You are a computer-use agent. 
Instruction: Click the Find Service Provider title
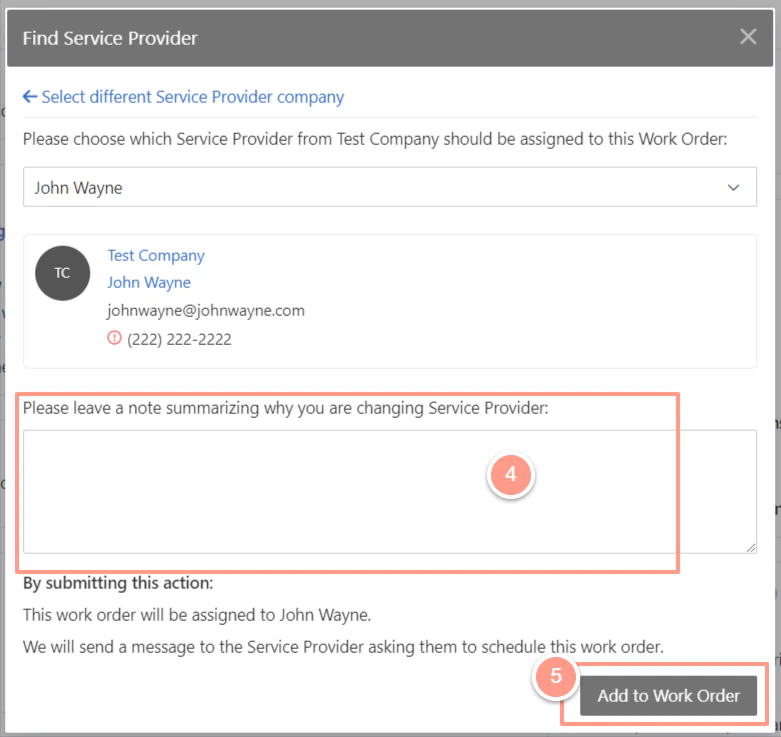110,38
